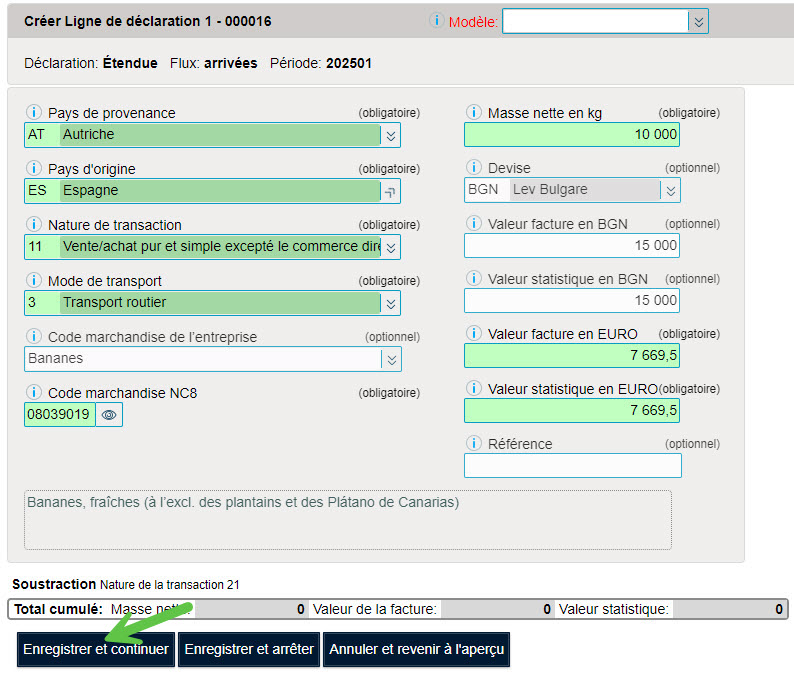The image size is (794, 676).
Task: Click info icon for Référence
Action: tap(473, 443)
